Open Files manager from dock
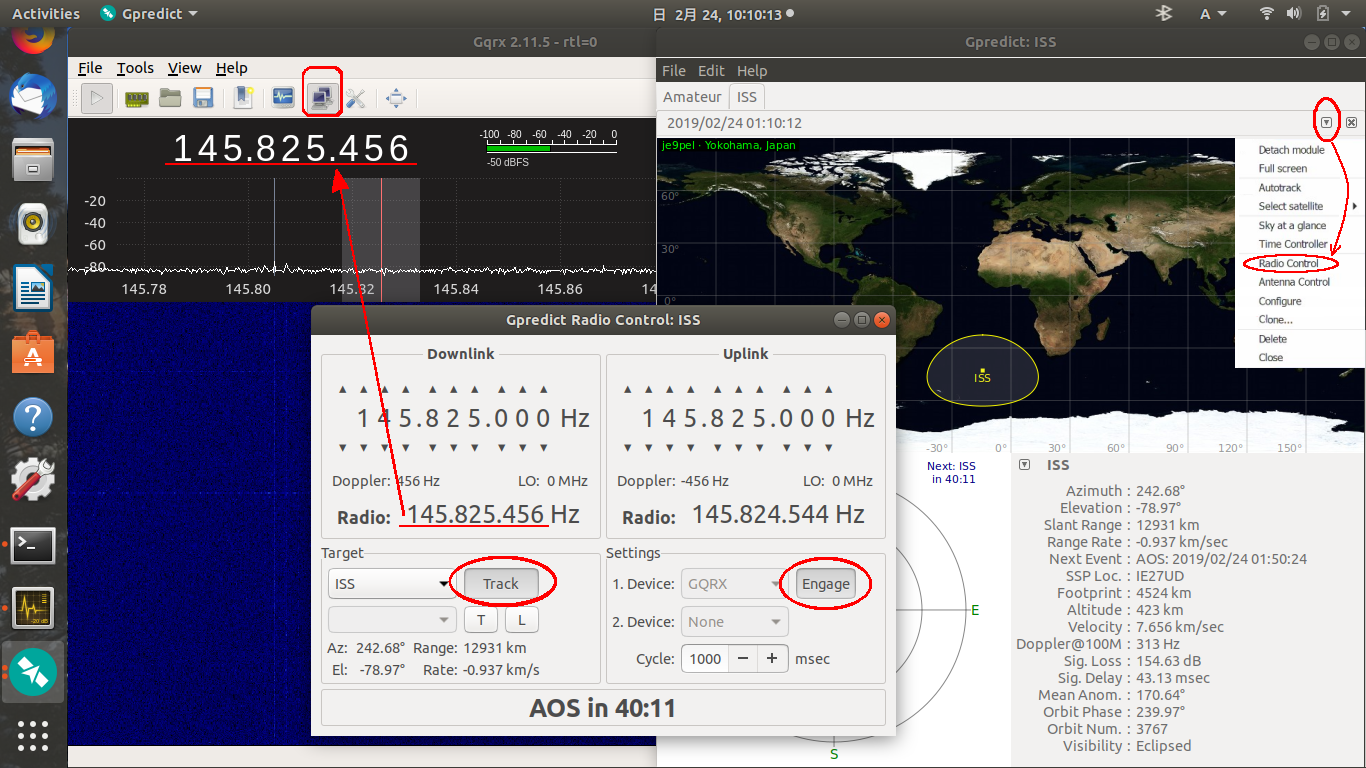1366x768 pixels. click(33, 160)
